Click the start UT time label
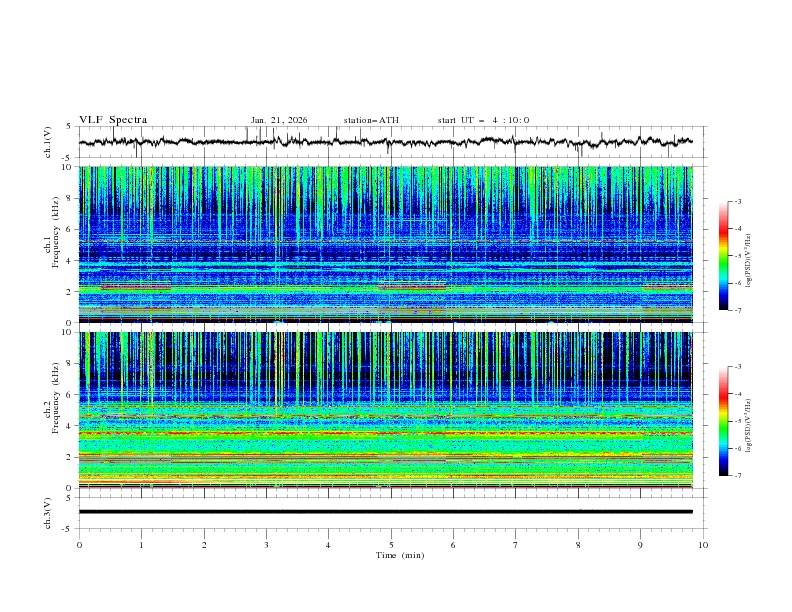Image resolution: width=792 pixels, height=612 pixels. click(x=483, y=120)
